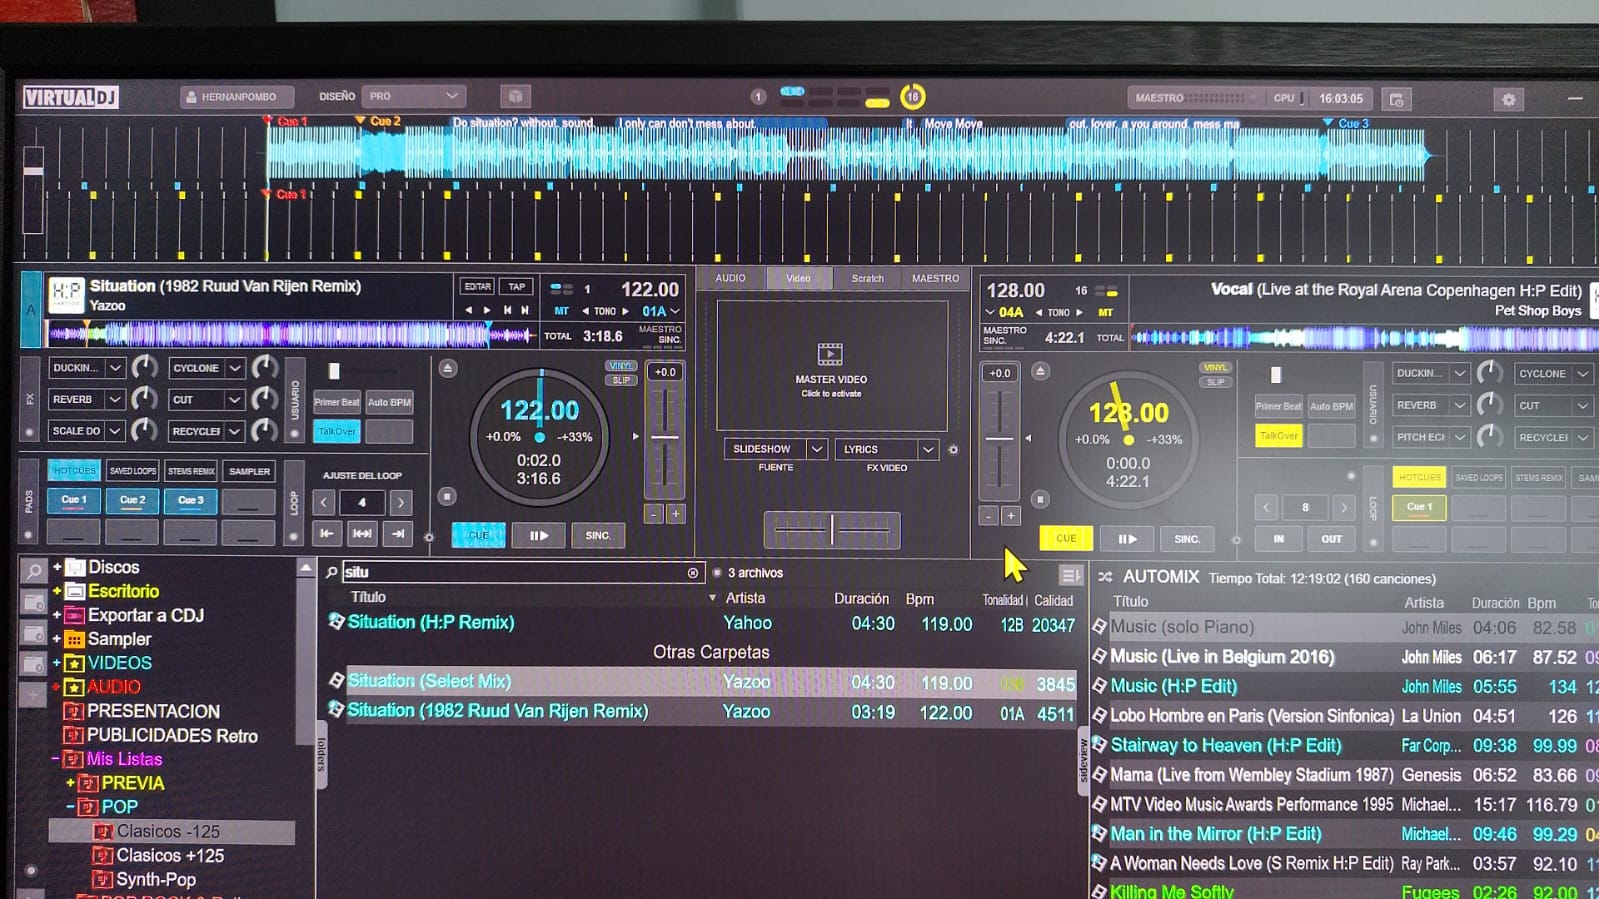Select the Situation (H:P Remix) track
The image size is (1599, 899).
(x=702, y=623)
